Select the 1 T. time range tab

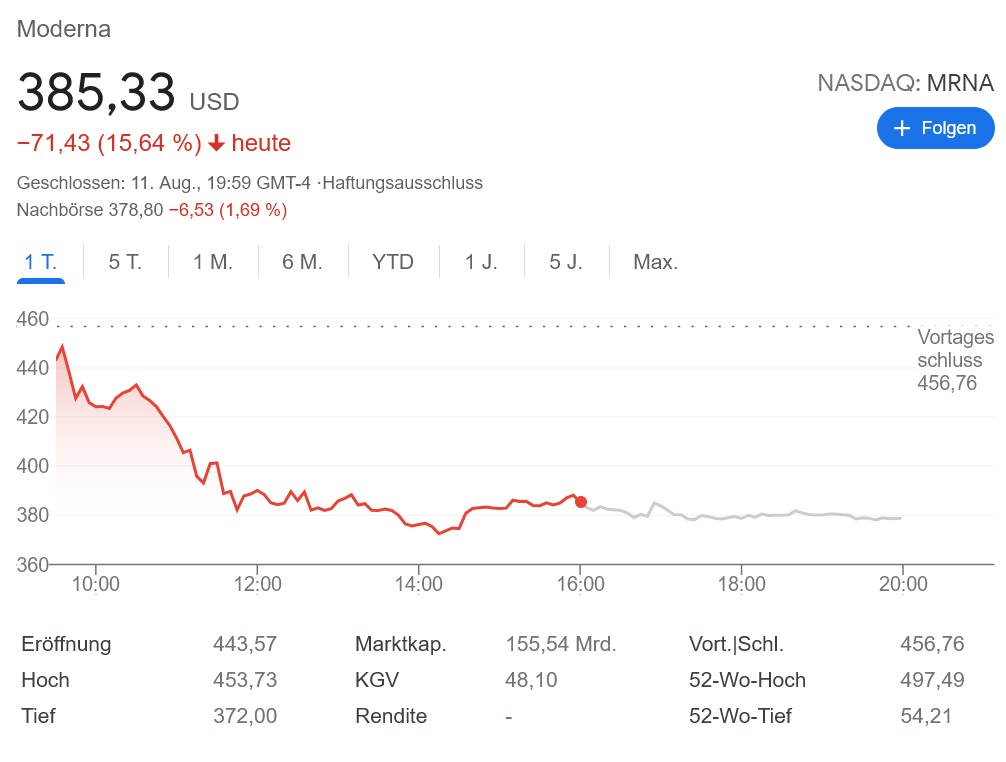click(41, 262)
